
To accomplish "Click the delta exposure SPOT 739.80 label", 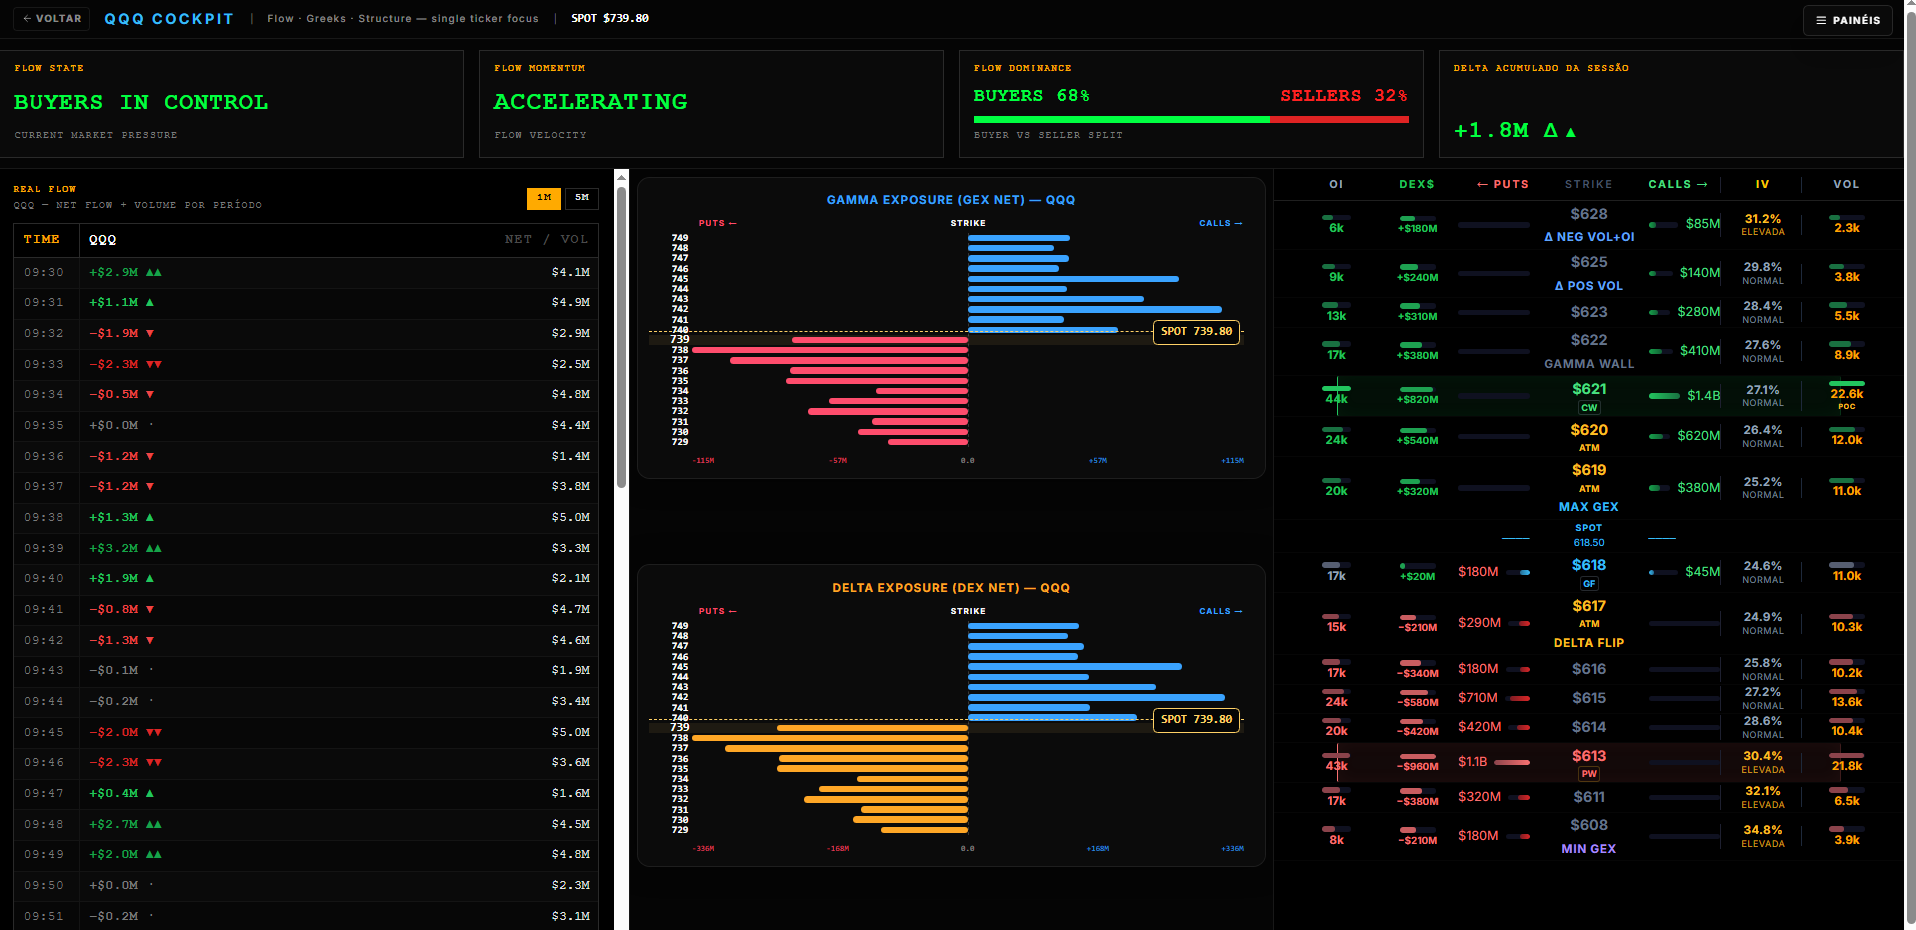I will pyautogui.click(x=1196, y=720).
